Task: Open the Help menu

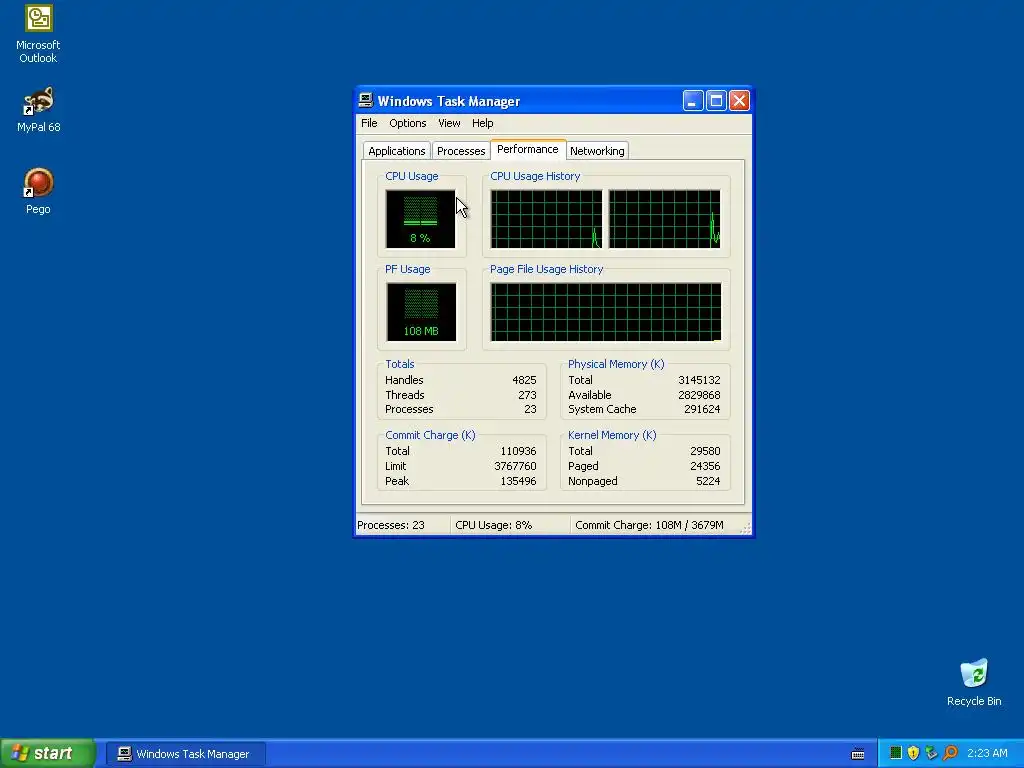Action: pos(483,123)
